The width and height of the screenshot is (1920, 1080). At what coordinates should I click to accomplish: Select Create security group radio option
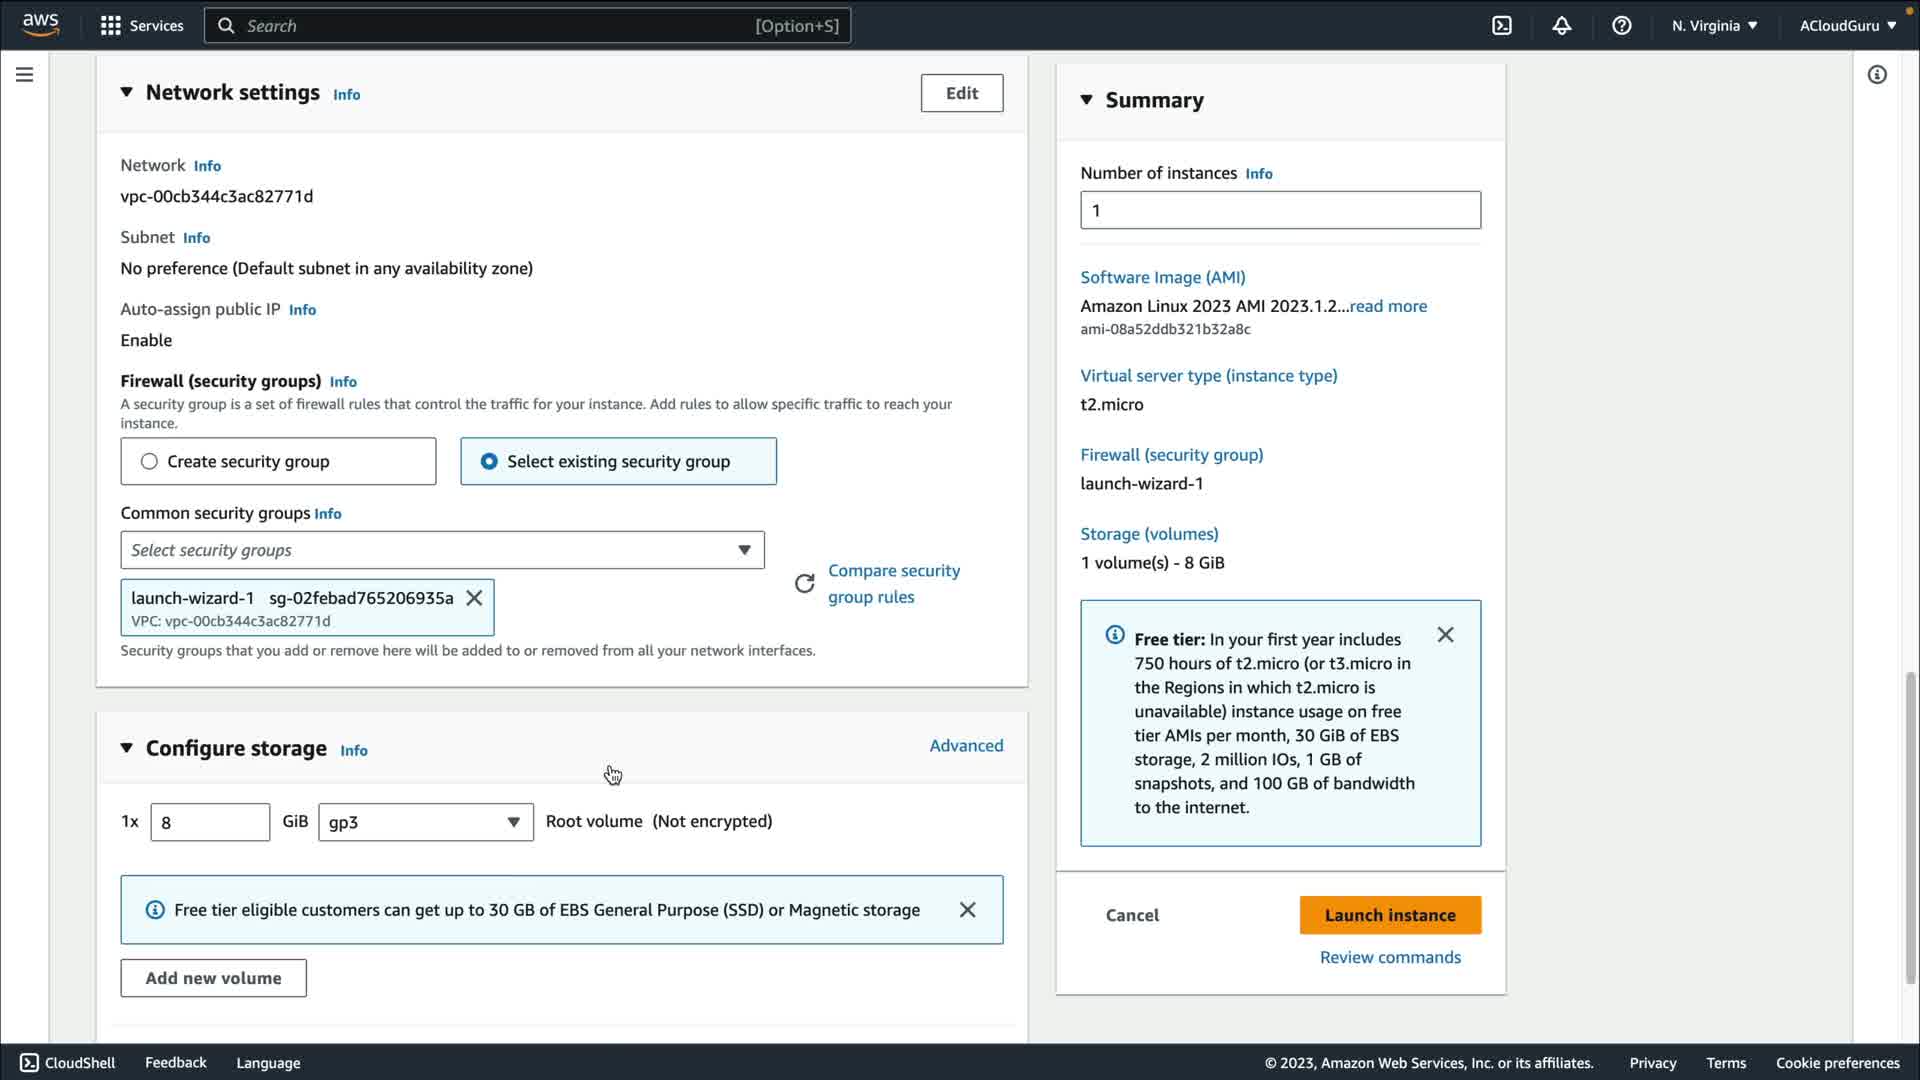(149, 462)
